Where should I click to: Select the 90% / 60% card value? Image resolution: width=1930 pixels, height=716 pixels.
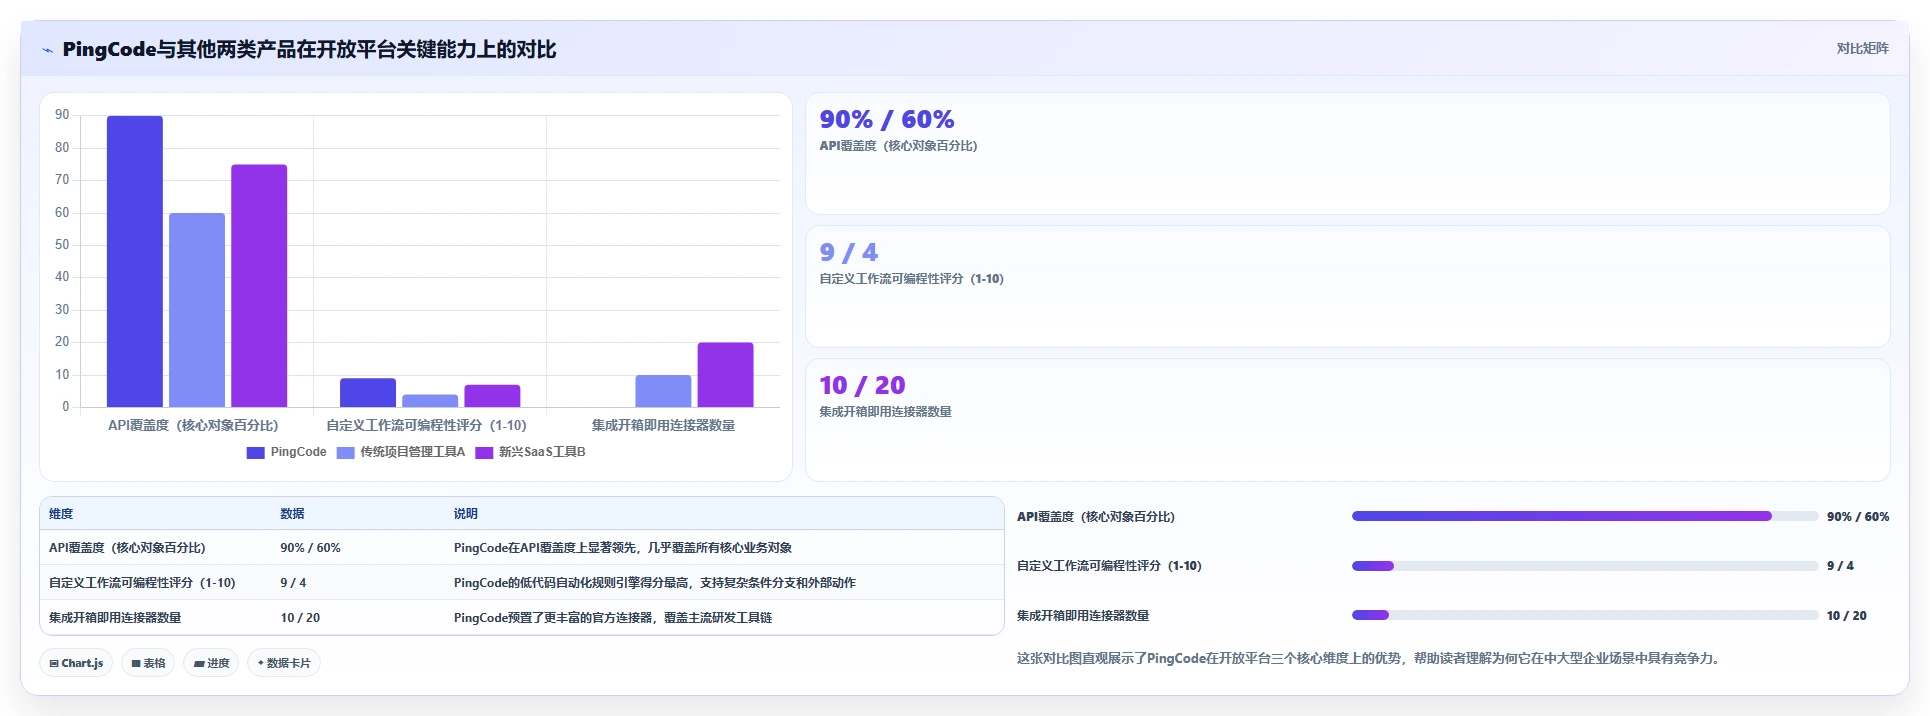click(x=887, y=120)
